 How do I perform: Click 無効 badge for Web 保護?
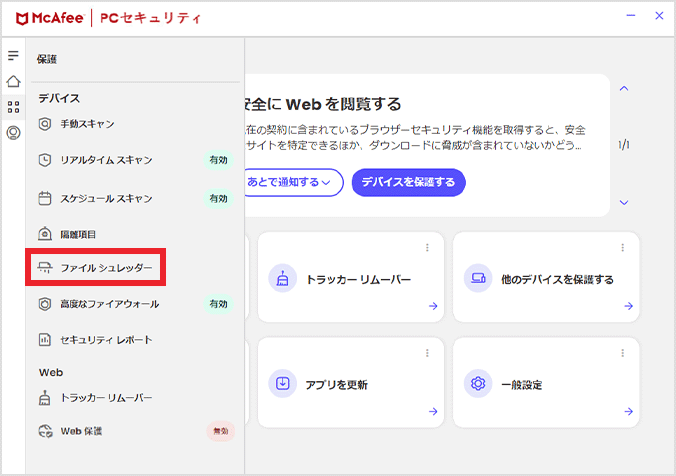[221, 431]
